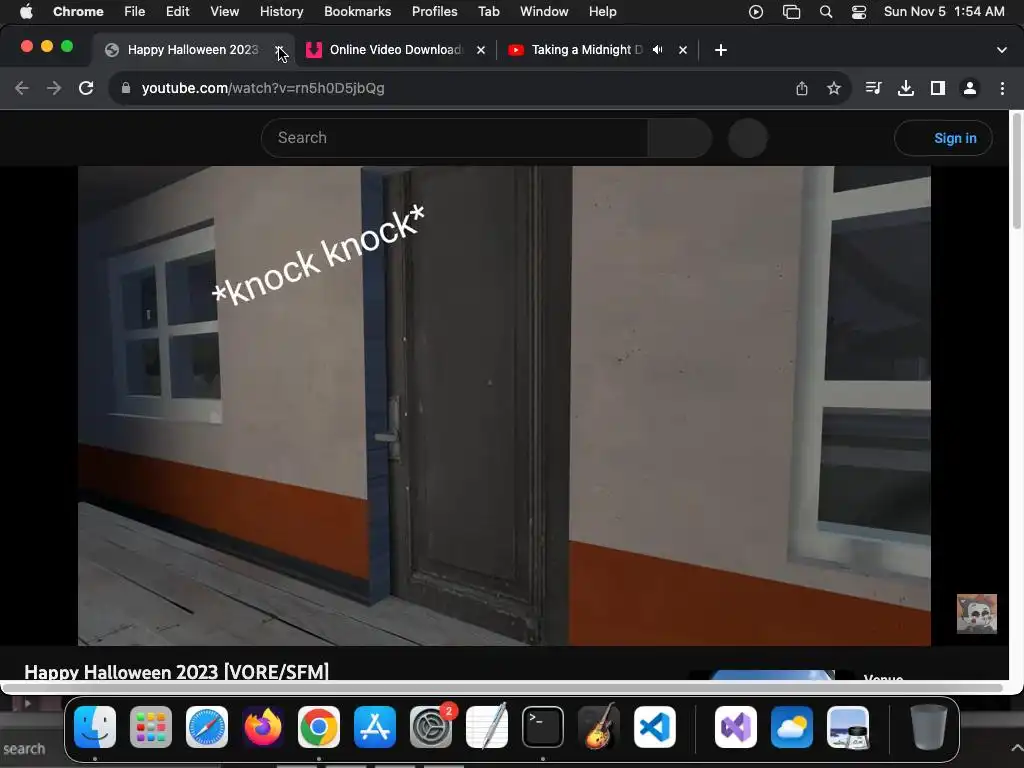
Task: Open Visual Studio from the Dock
Action: pos(736,727)
